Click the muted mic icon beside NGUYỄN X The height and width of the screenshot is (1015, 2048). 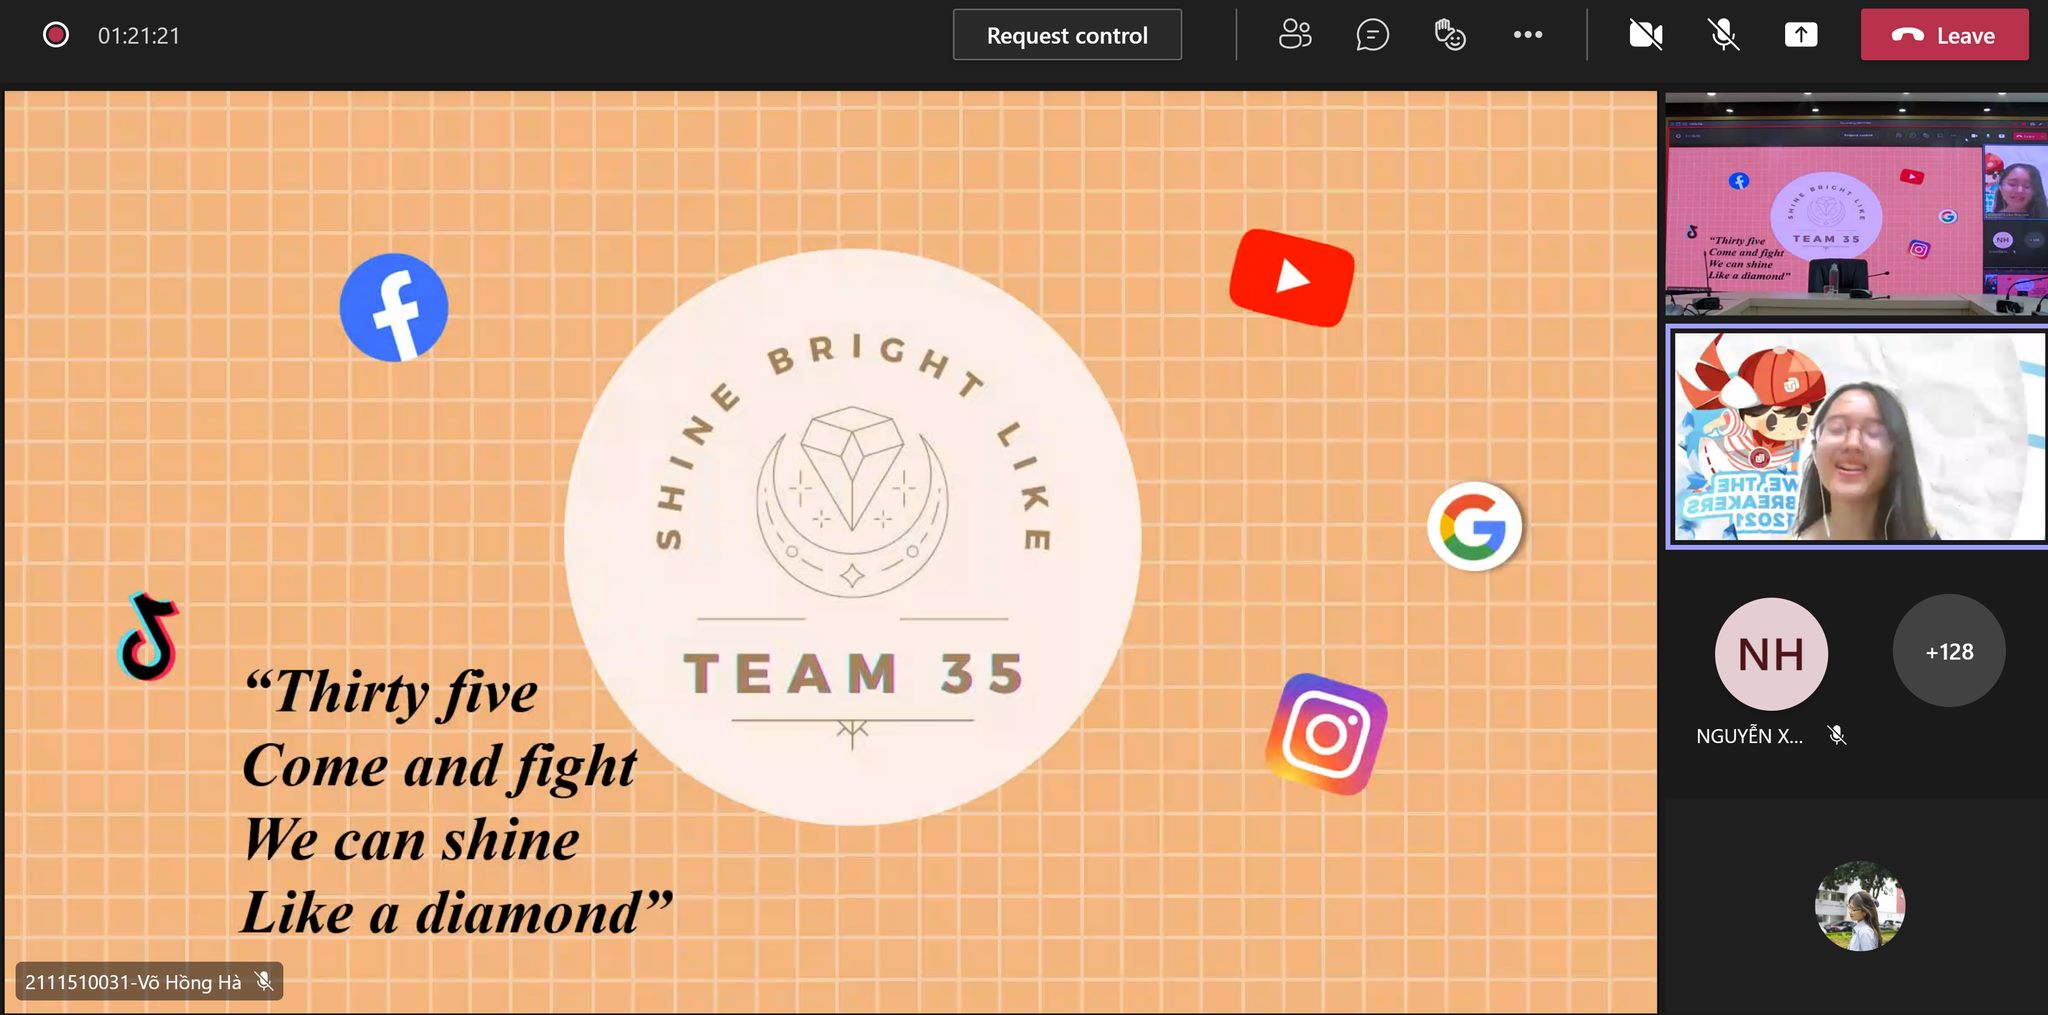tap(1837, 736)
